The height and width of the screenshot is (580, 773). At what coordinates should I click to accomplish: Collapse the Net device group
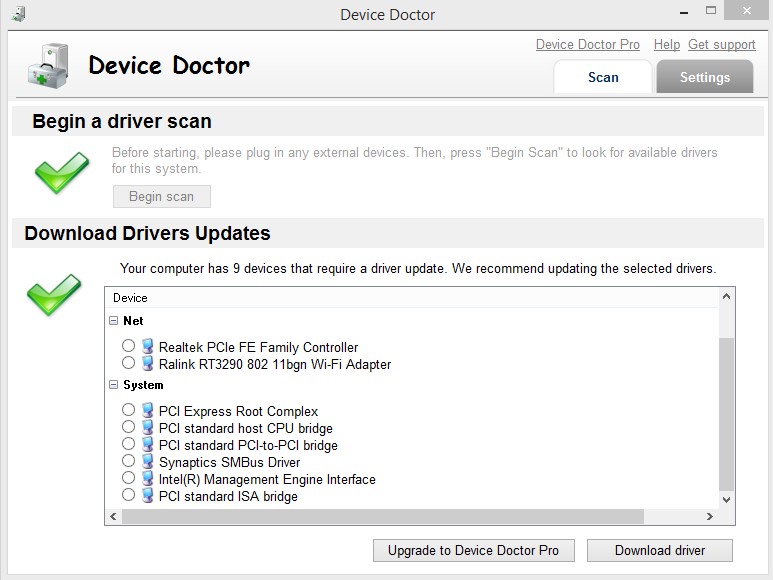pos(113,321)
